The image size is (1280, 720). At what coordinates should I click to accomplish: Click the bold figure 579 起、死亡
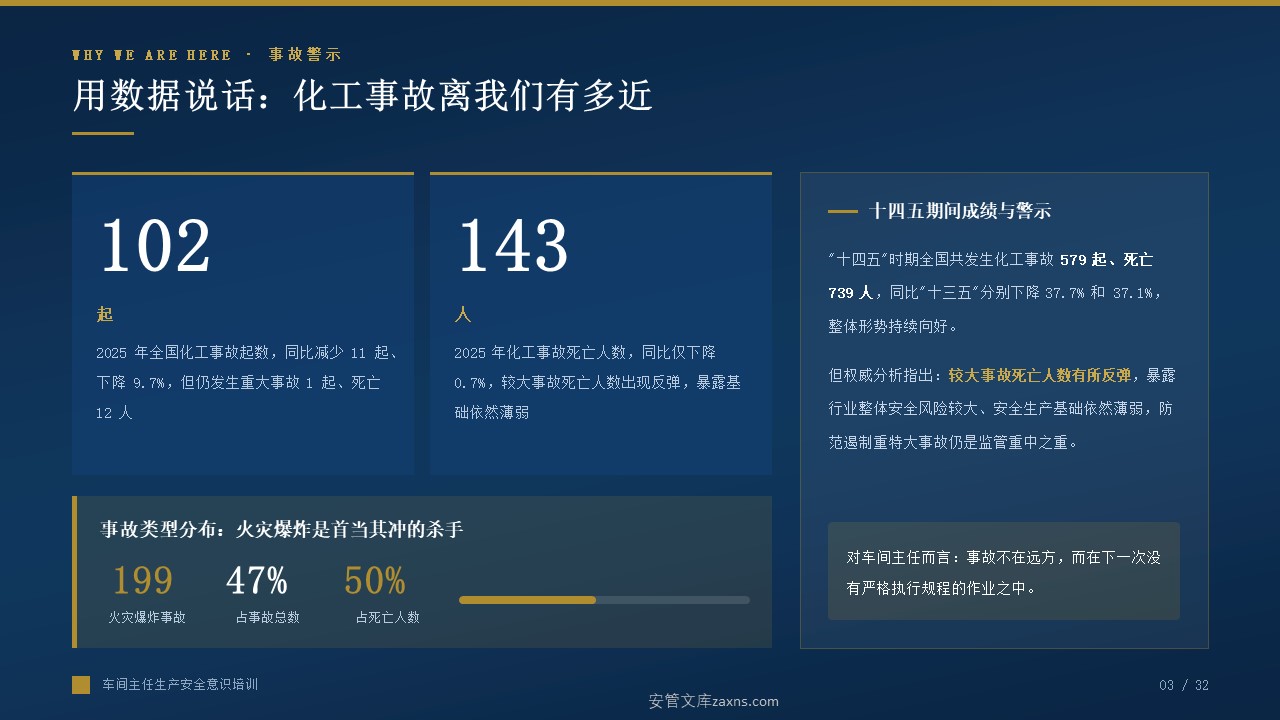click(1106, 259)
